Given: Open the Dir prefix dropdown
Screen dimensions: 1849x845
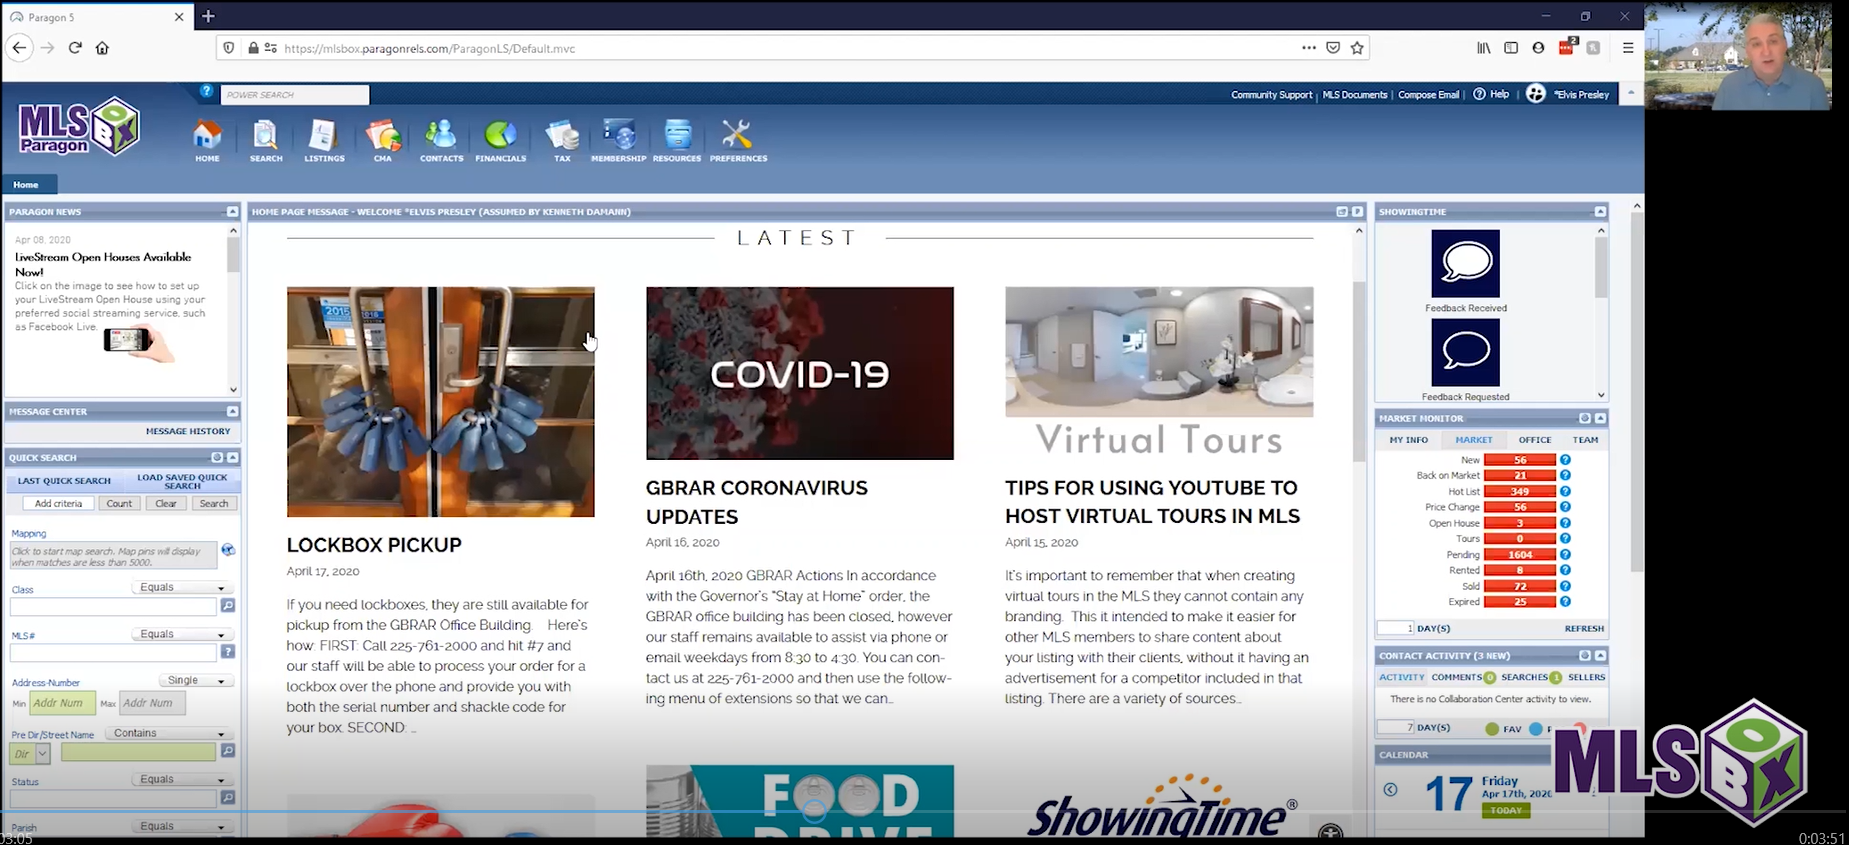Looking at the screenshot, I should click(30, 753).
